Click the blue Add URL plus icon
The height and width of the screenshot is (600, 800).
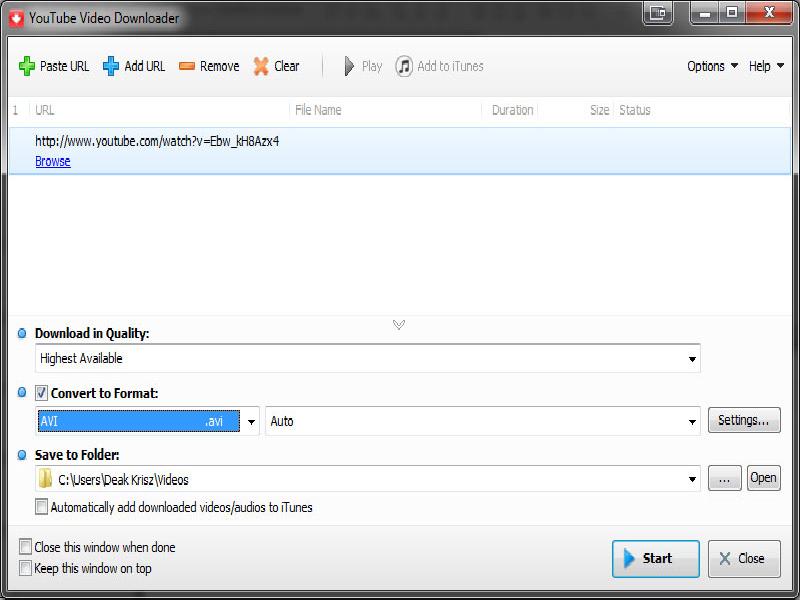click(111, 66)
